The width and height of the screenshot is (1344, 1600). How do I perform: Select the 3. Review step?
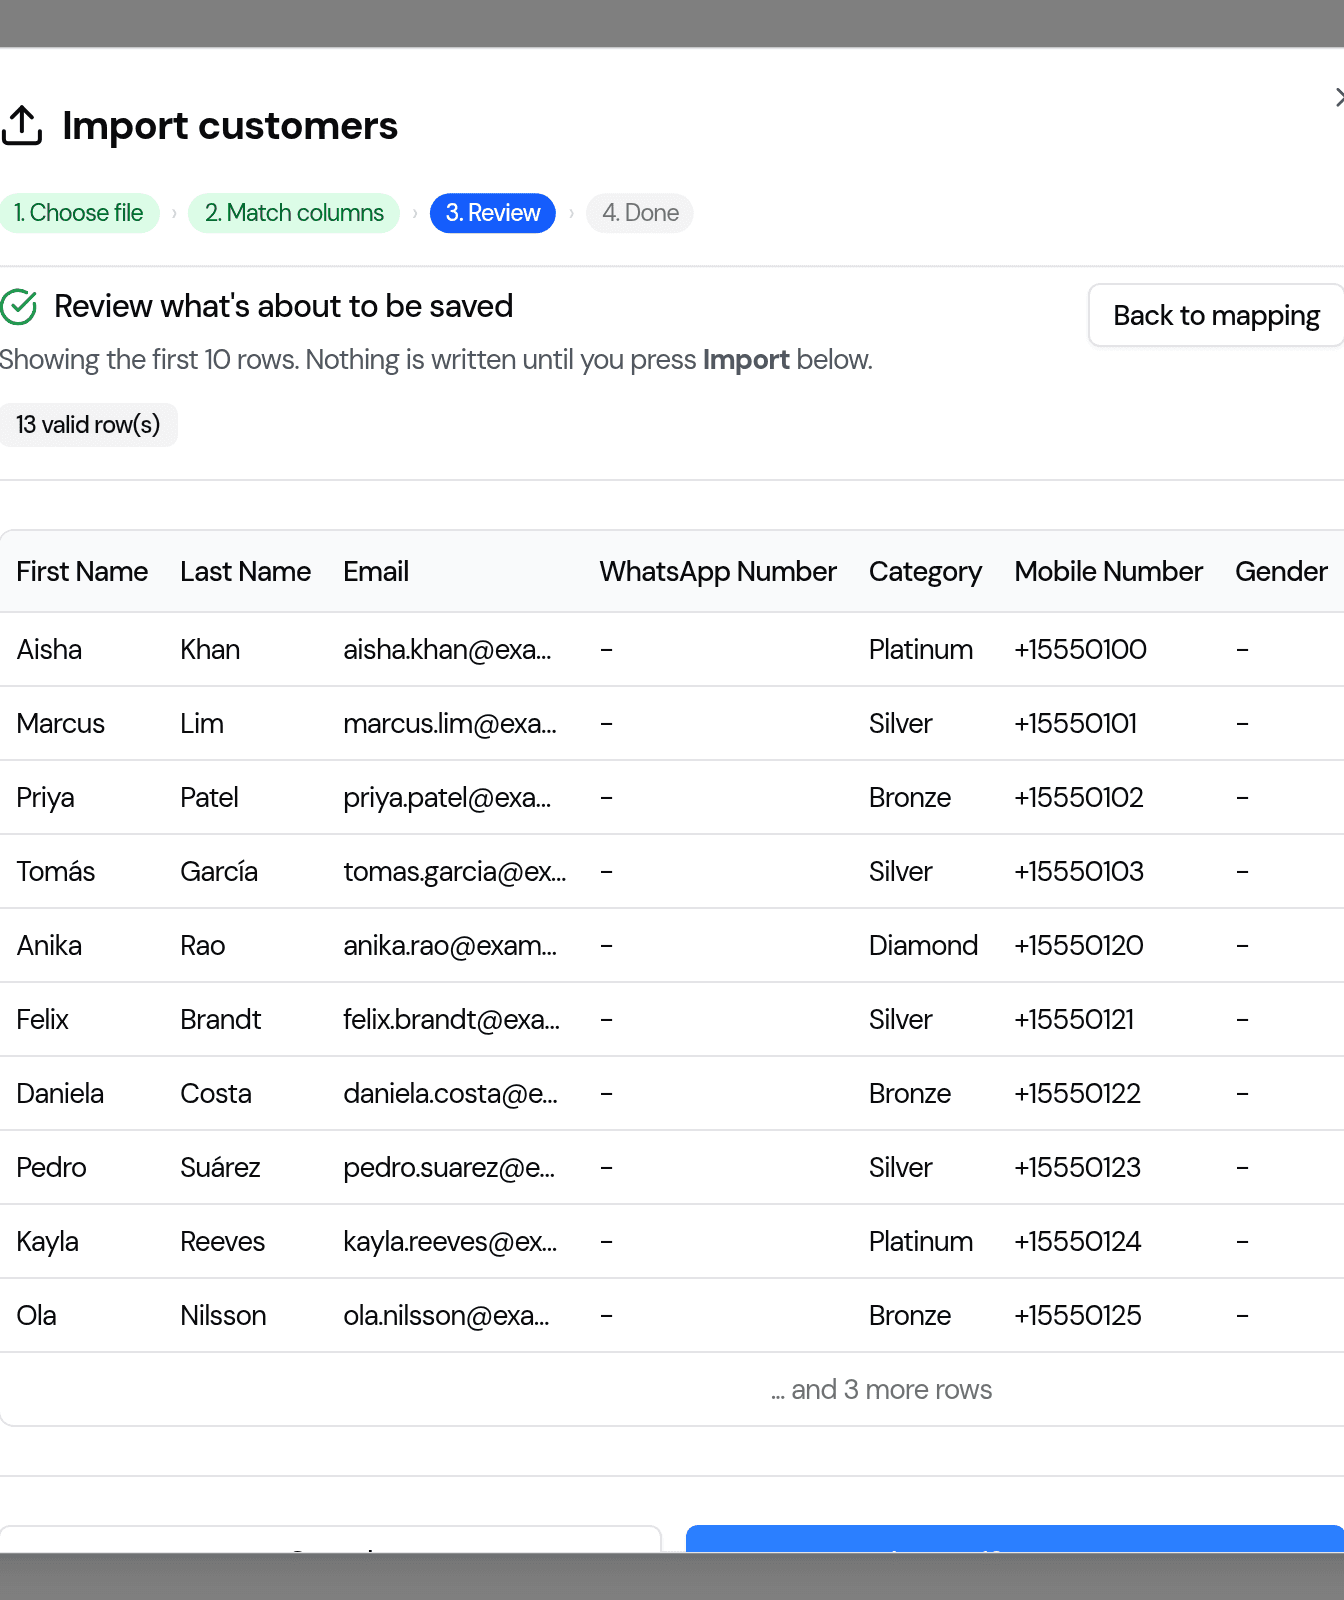[x=493, y=213]
